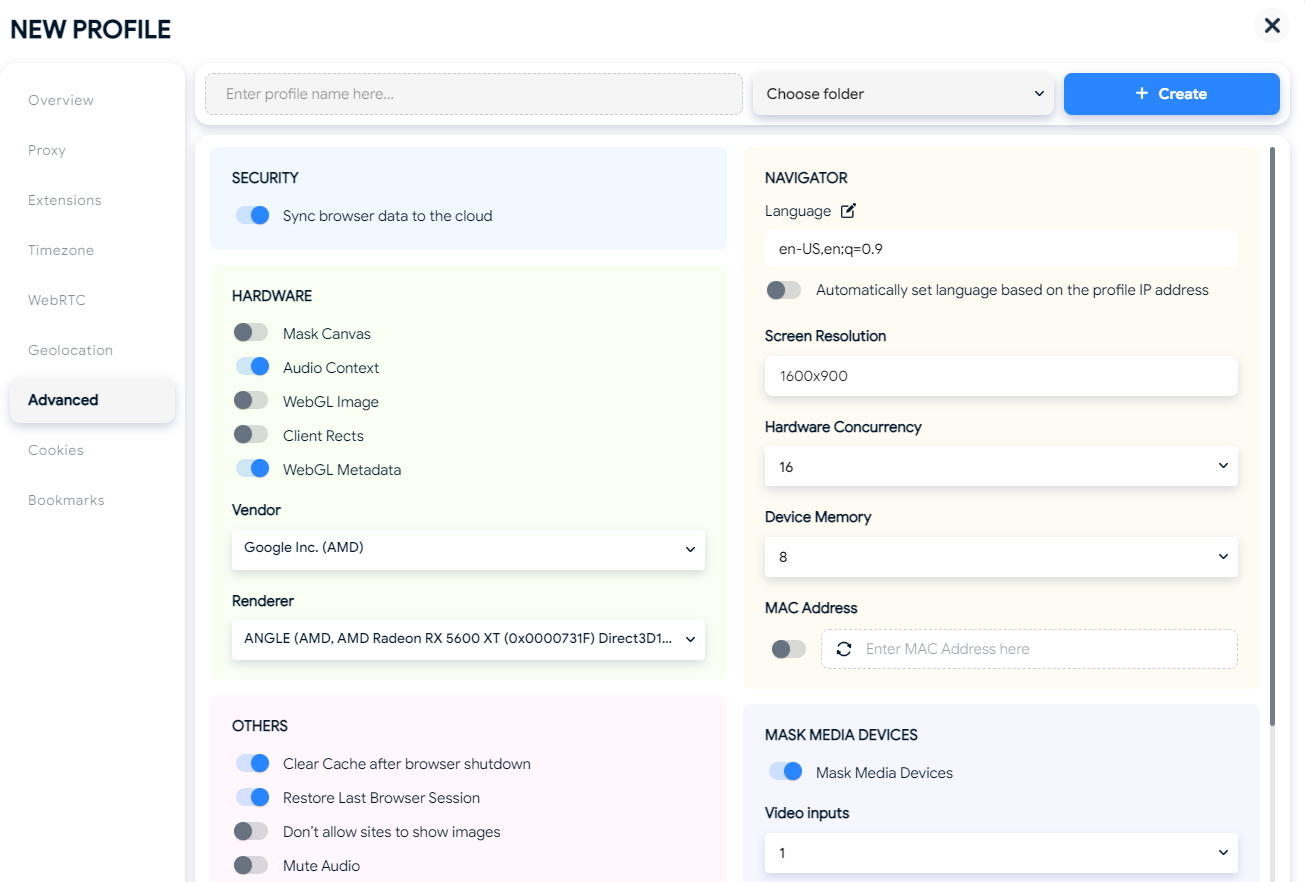Open the Hardware Concurrency dropdown

pos(1001,466)
